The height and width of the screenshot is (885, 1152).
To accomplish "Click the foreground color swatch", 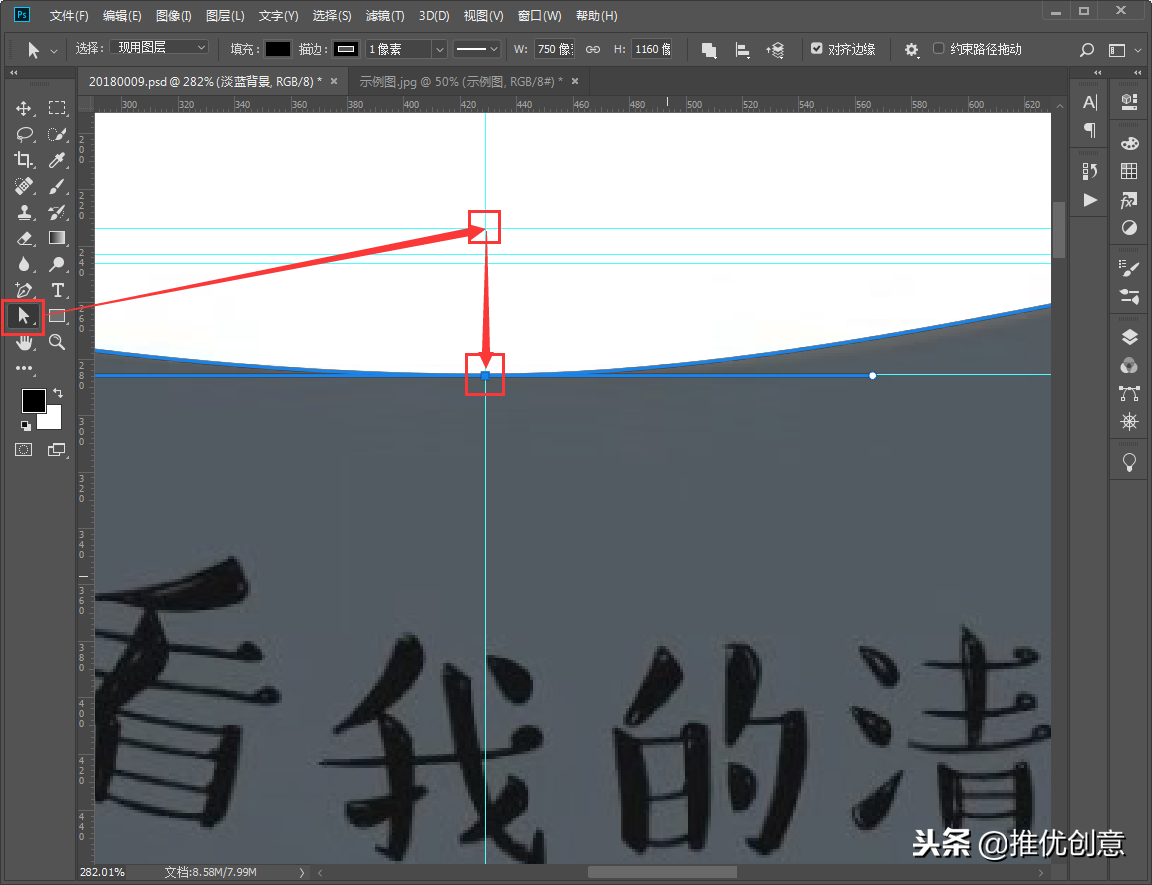I will pos(33,401).
